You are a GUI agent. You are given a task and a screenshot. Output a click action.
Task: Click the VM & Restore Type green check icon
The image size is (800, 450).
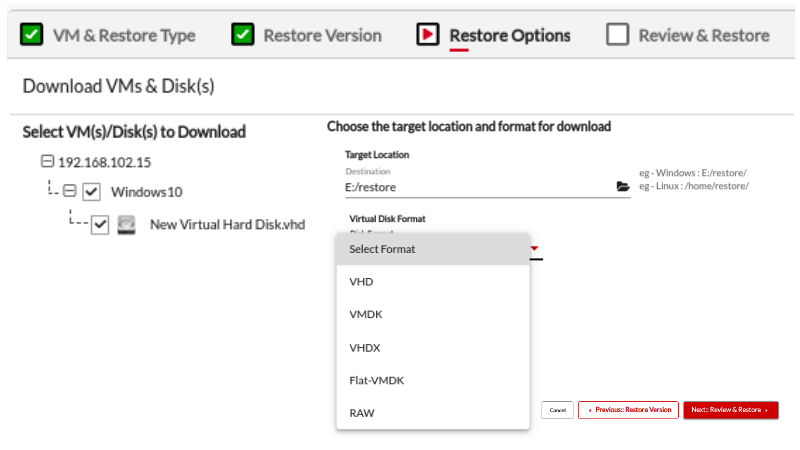pyautogui.click(x=32, y=35)
